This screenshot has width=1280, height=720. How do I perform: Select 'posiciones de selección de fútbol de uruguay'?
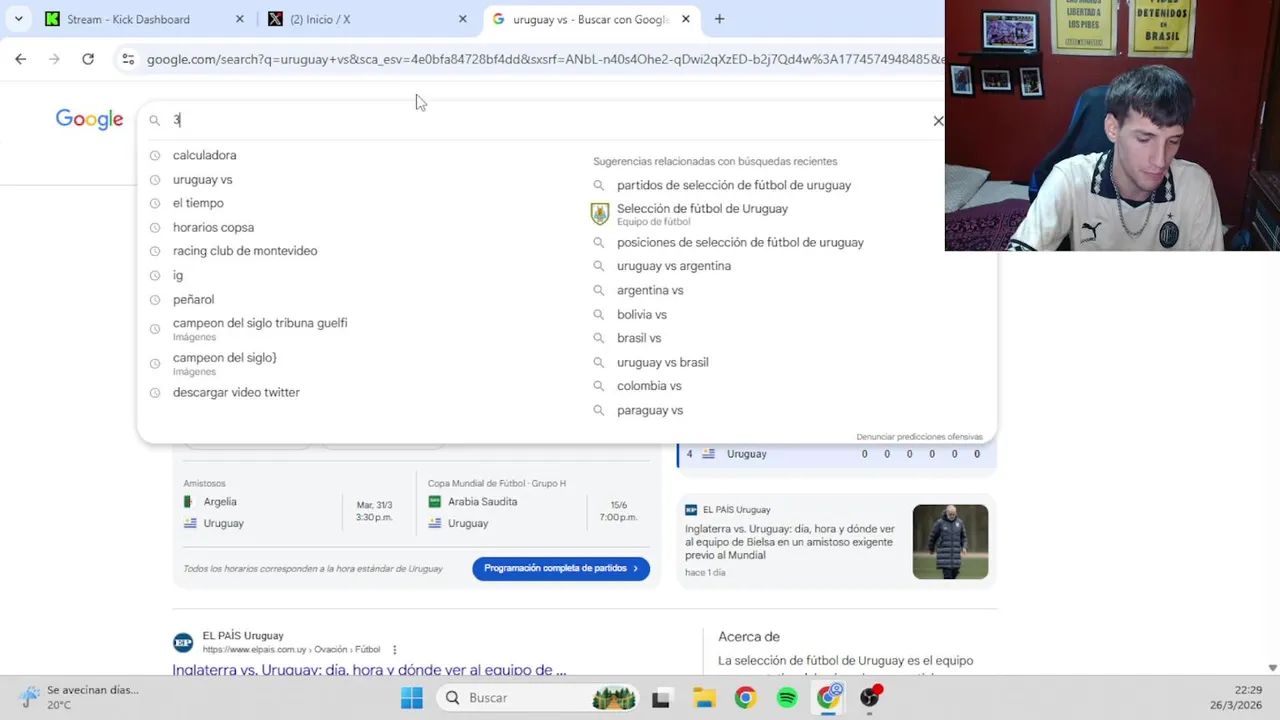pyautogui.click(x=740, y=242)
